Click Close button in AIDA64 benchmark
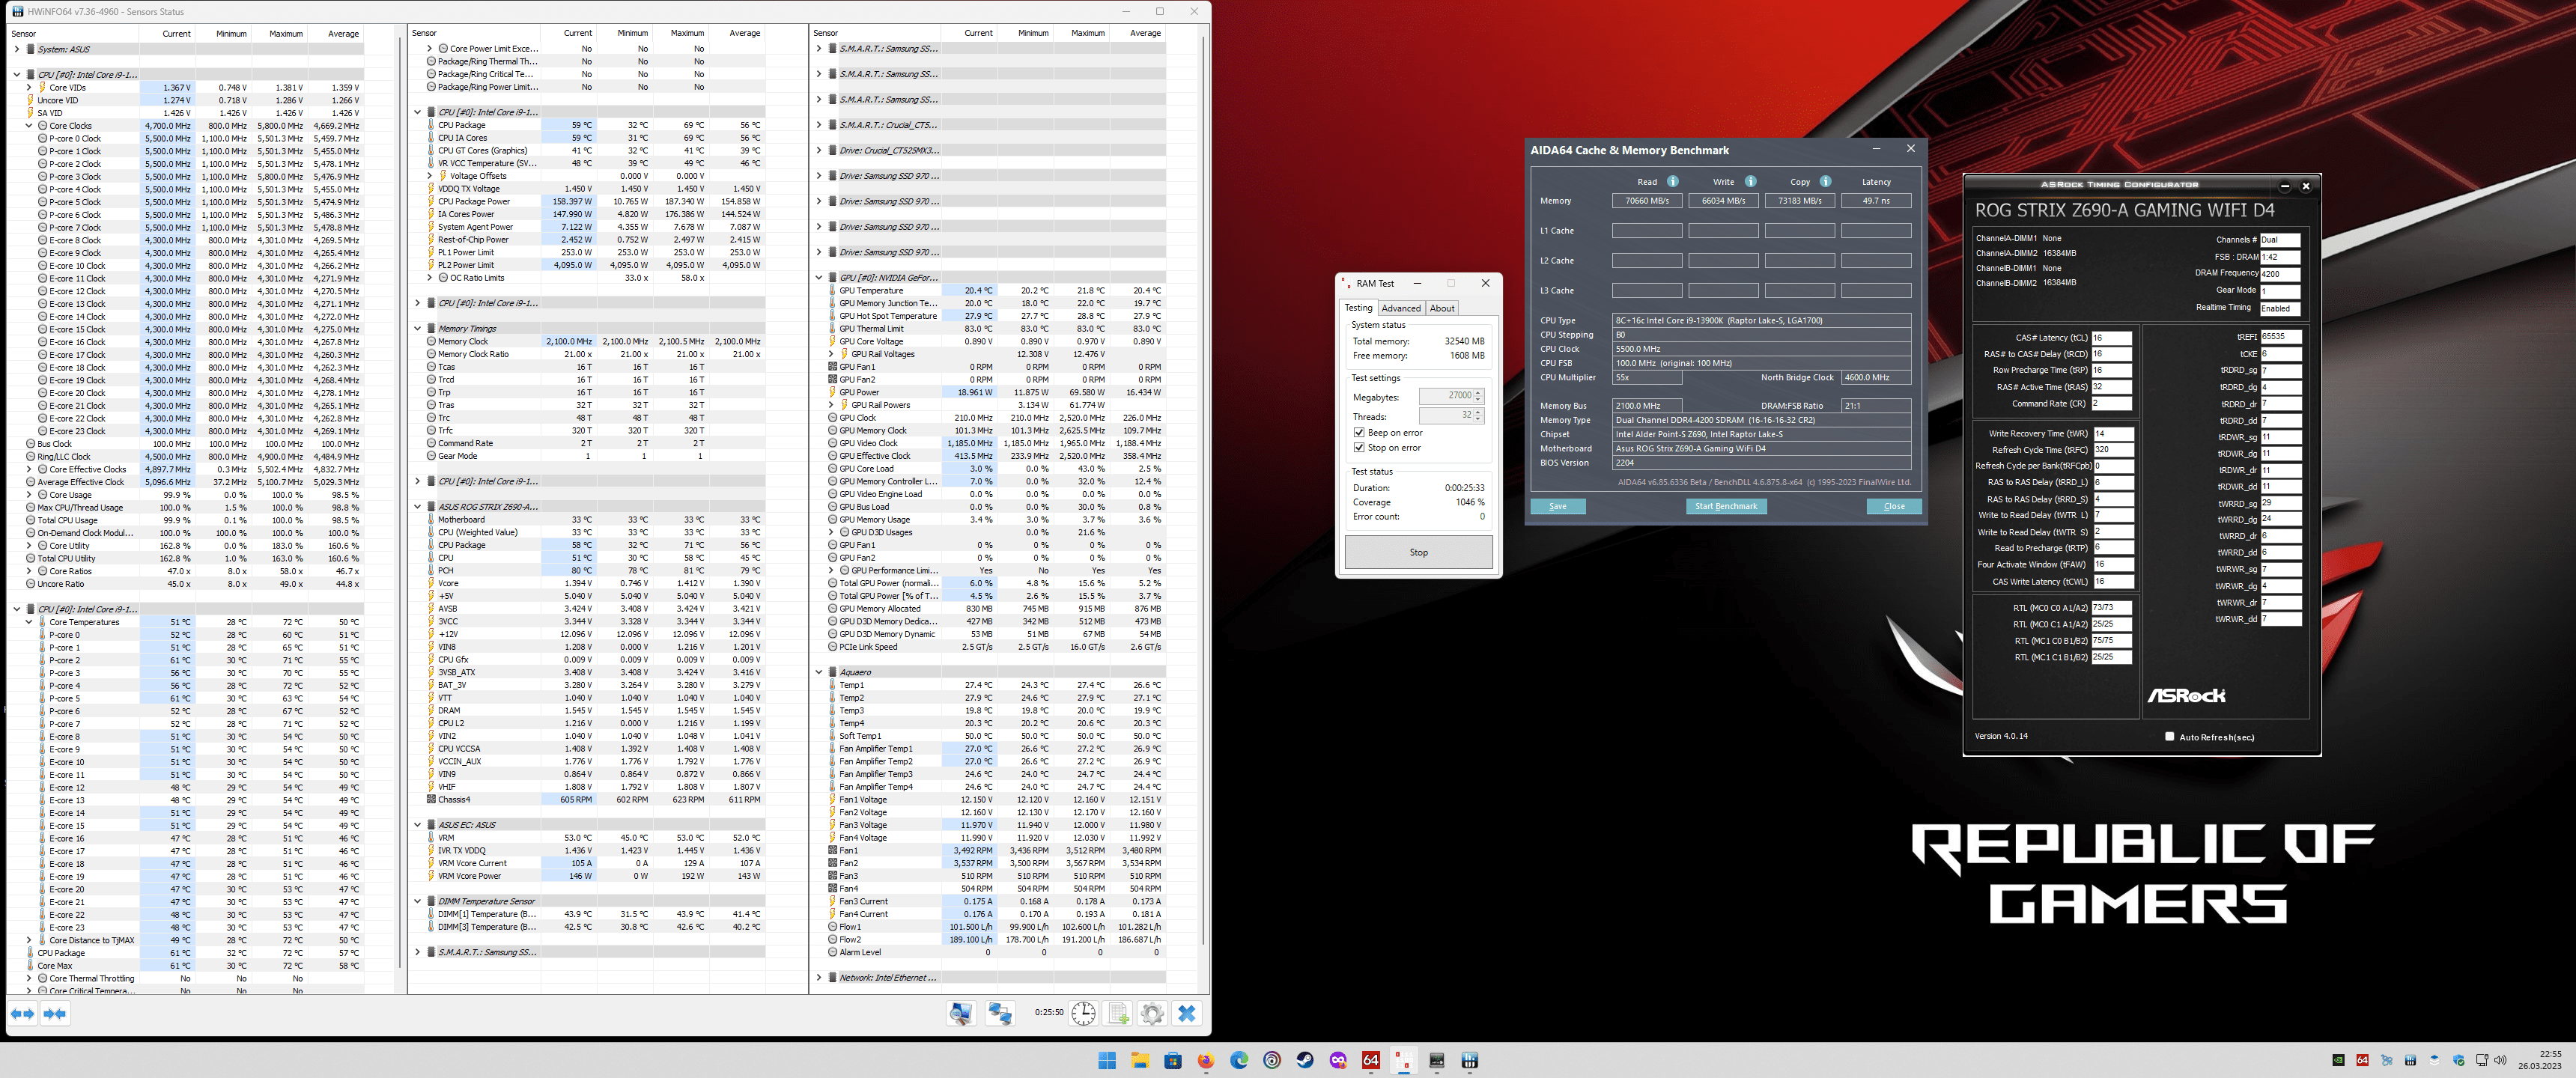2576x1078 pixels. coord(1894,506)
